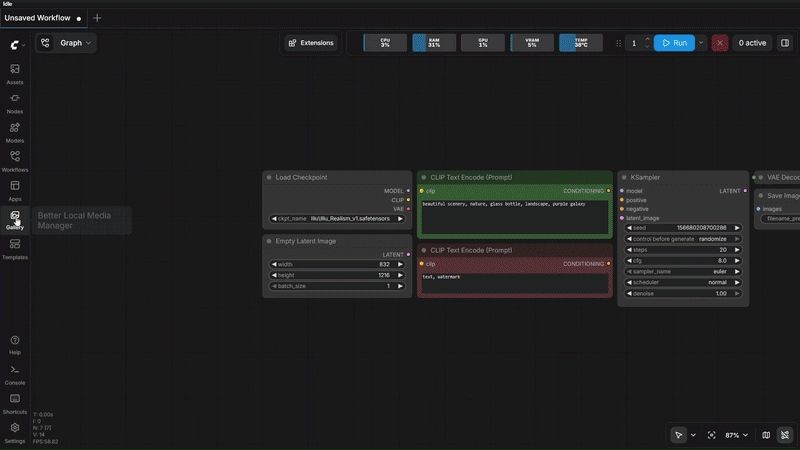Toggle link visibility icon in bottom toolbar
The width and height of the screenshot is (800, 450).
tap(785, 435)
